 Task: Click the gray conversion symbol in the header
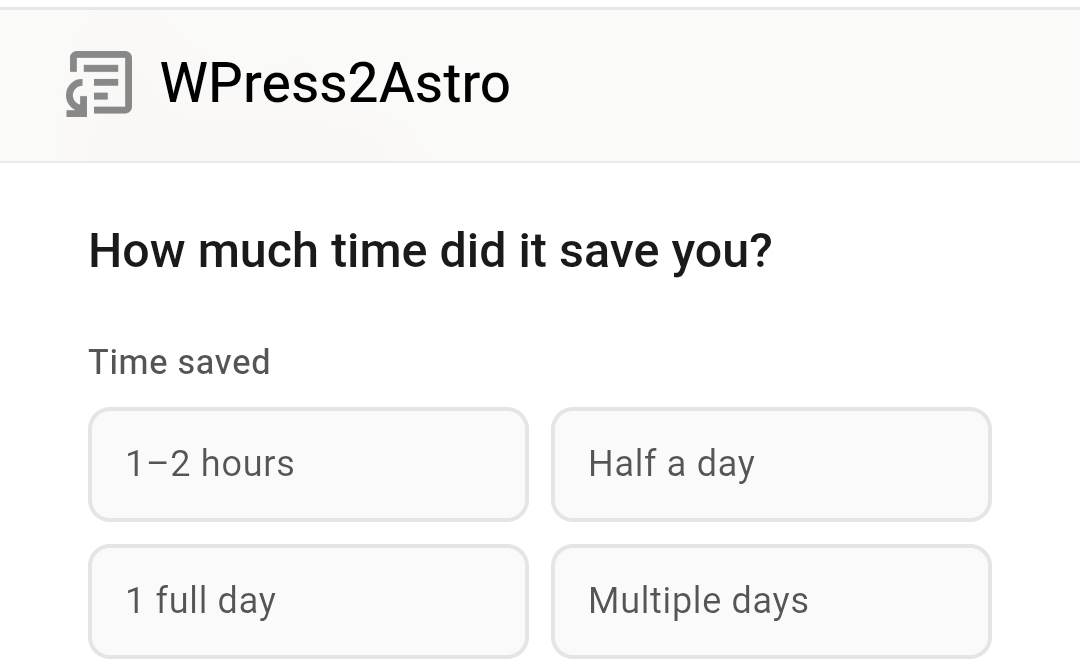pos(97,83)
